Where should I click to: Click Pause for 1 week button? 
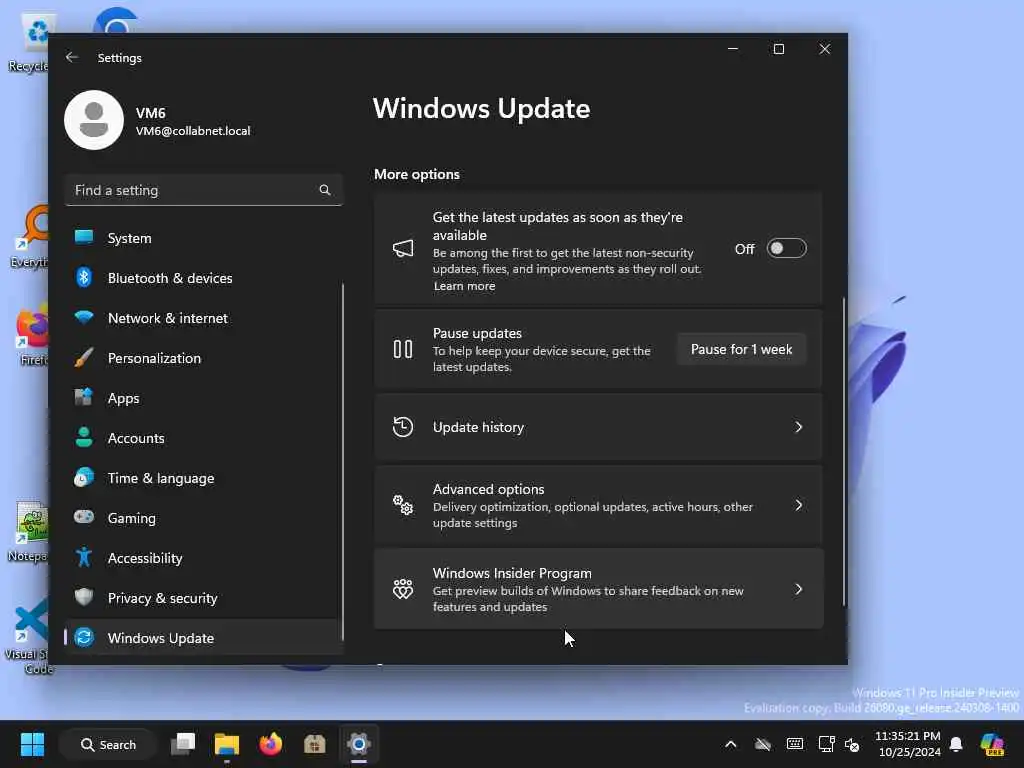741,349
